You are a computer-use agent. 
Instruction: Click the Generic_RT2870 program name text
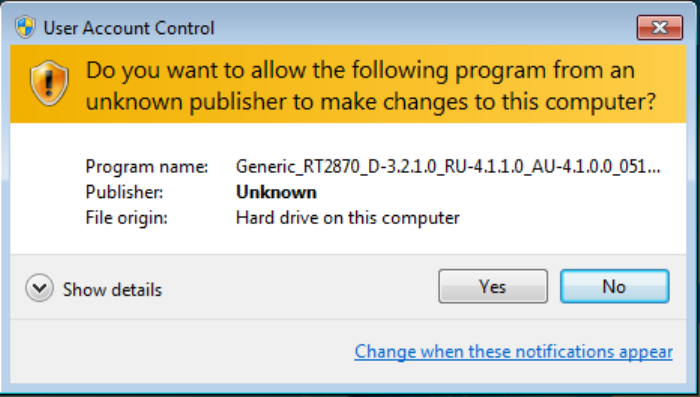click(448, 167)
